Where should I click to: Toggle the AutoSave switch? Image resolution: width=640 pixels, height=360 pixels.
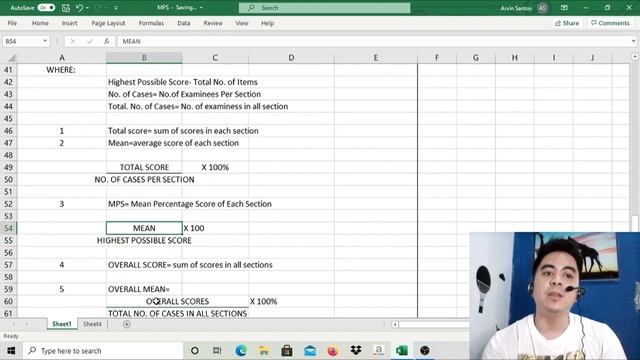(x=46, y=7)
